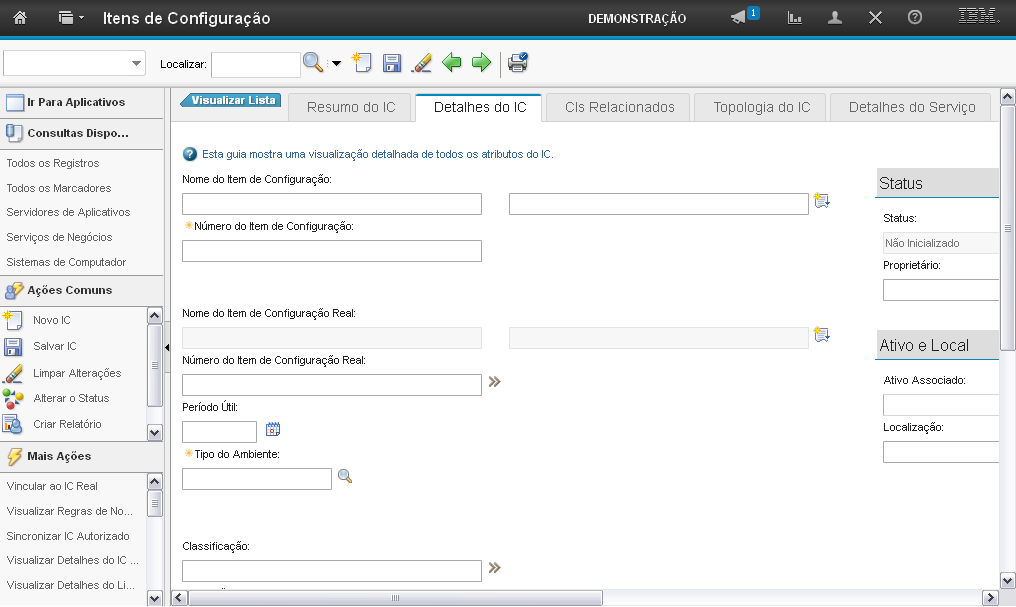
Task: Click the Clear Changes pencil toolbar icon
Action: pyautogui.click(x=422, y=63)
